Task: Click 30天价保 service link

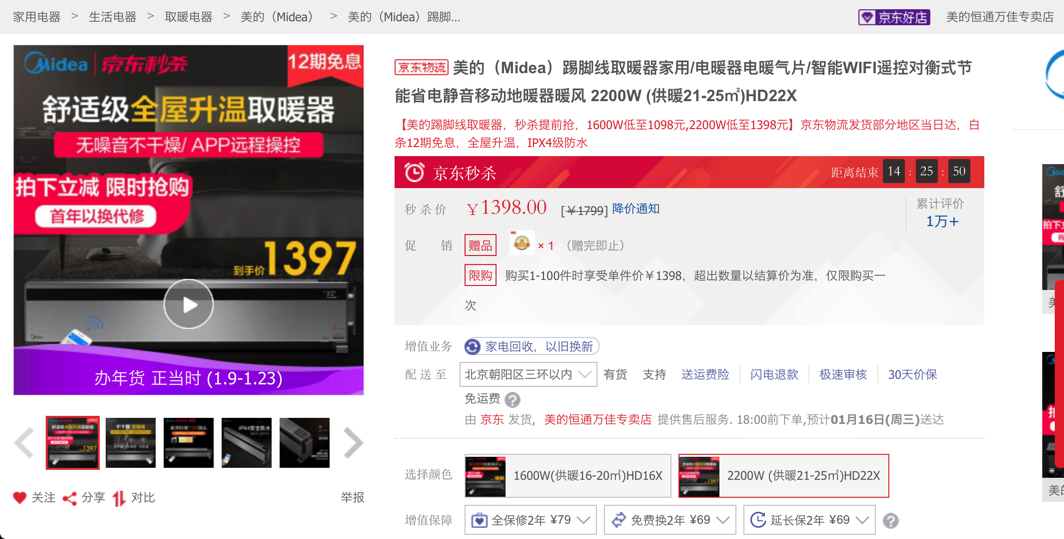Action: 913,374
